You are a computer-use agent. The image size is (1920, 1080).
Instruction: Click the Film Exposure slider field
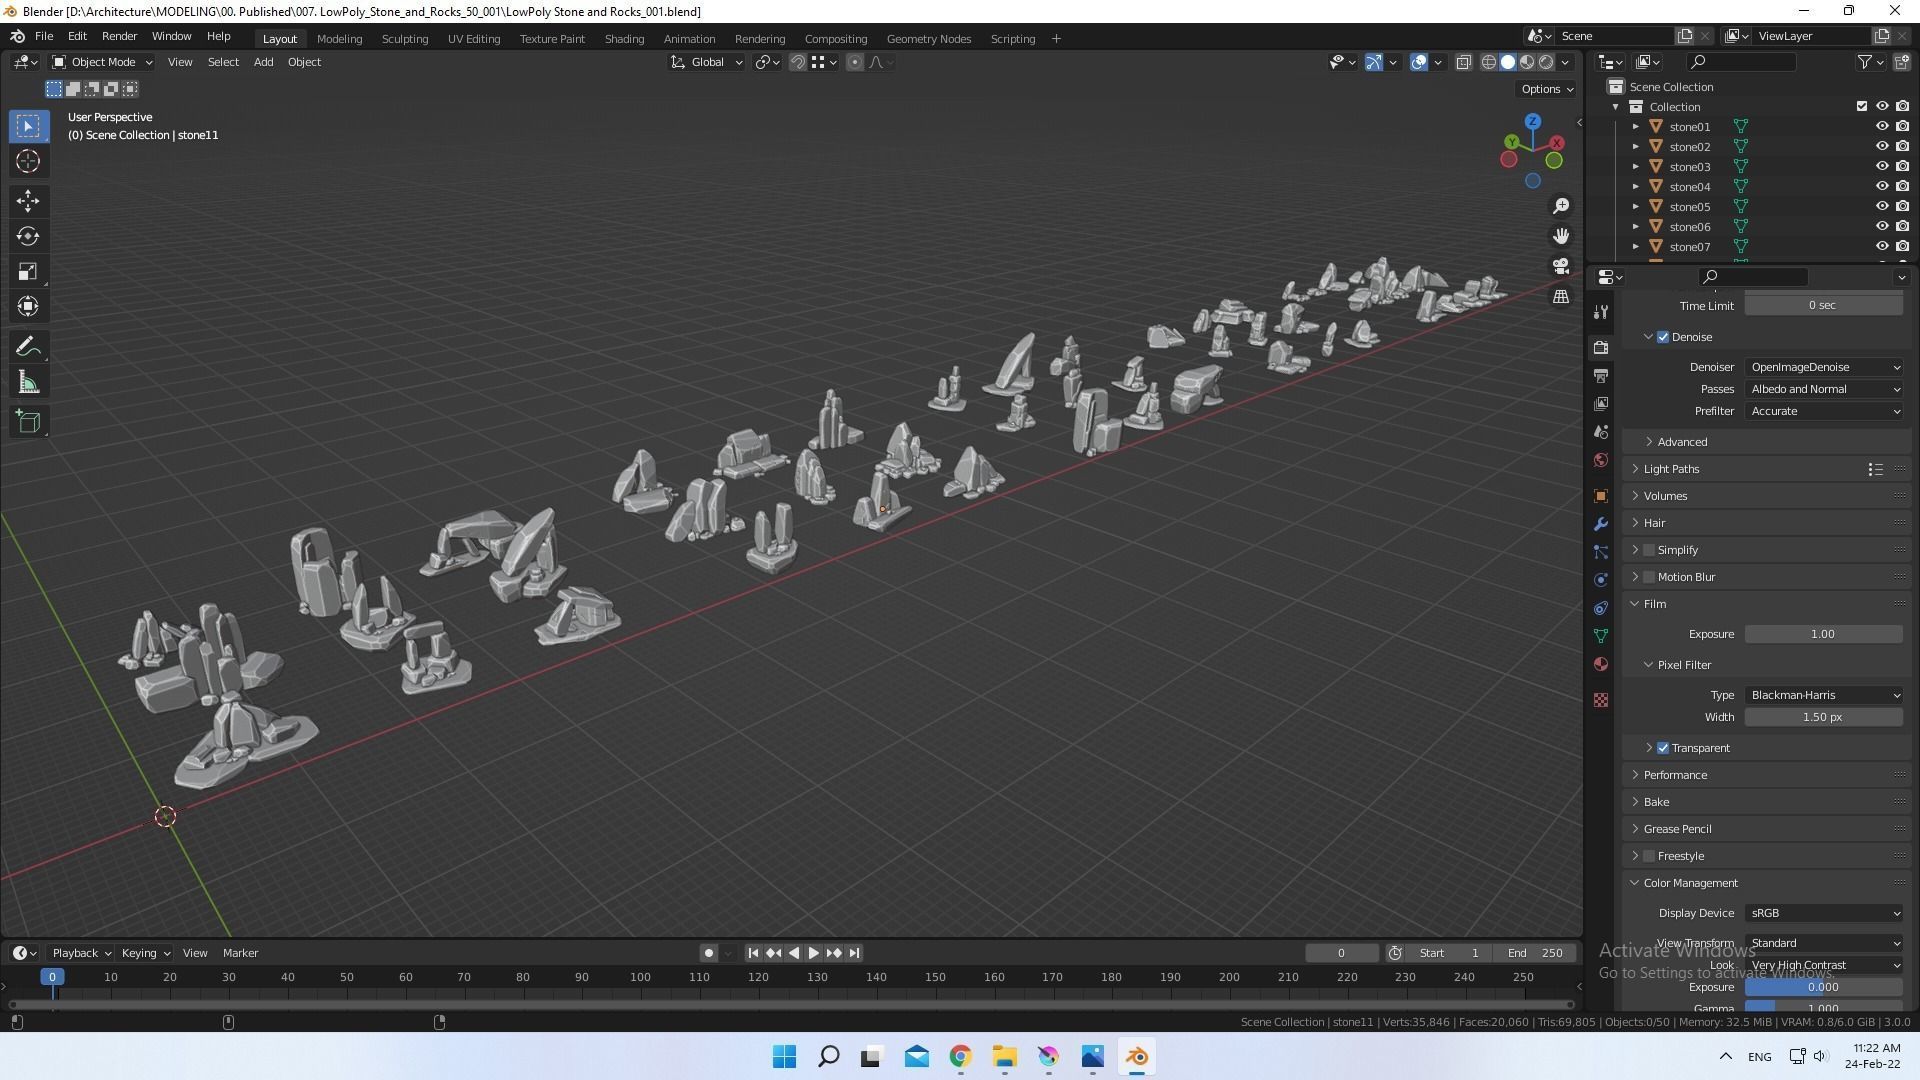coord(1822,634)
